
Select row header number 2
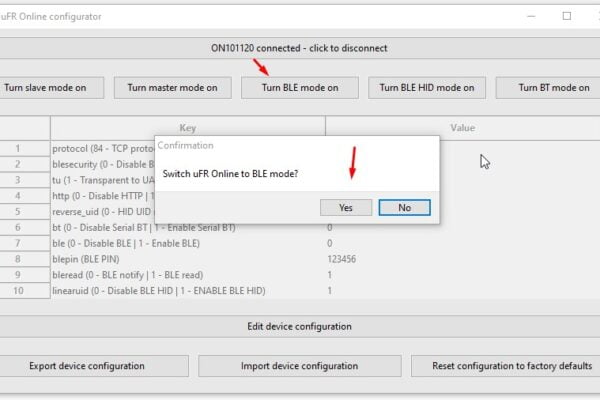coord(25,164)
